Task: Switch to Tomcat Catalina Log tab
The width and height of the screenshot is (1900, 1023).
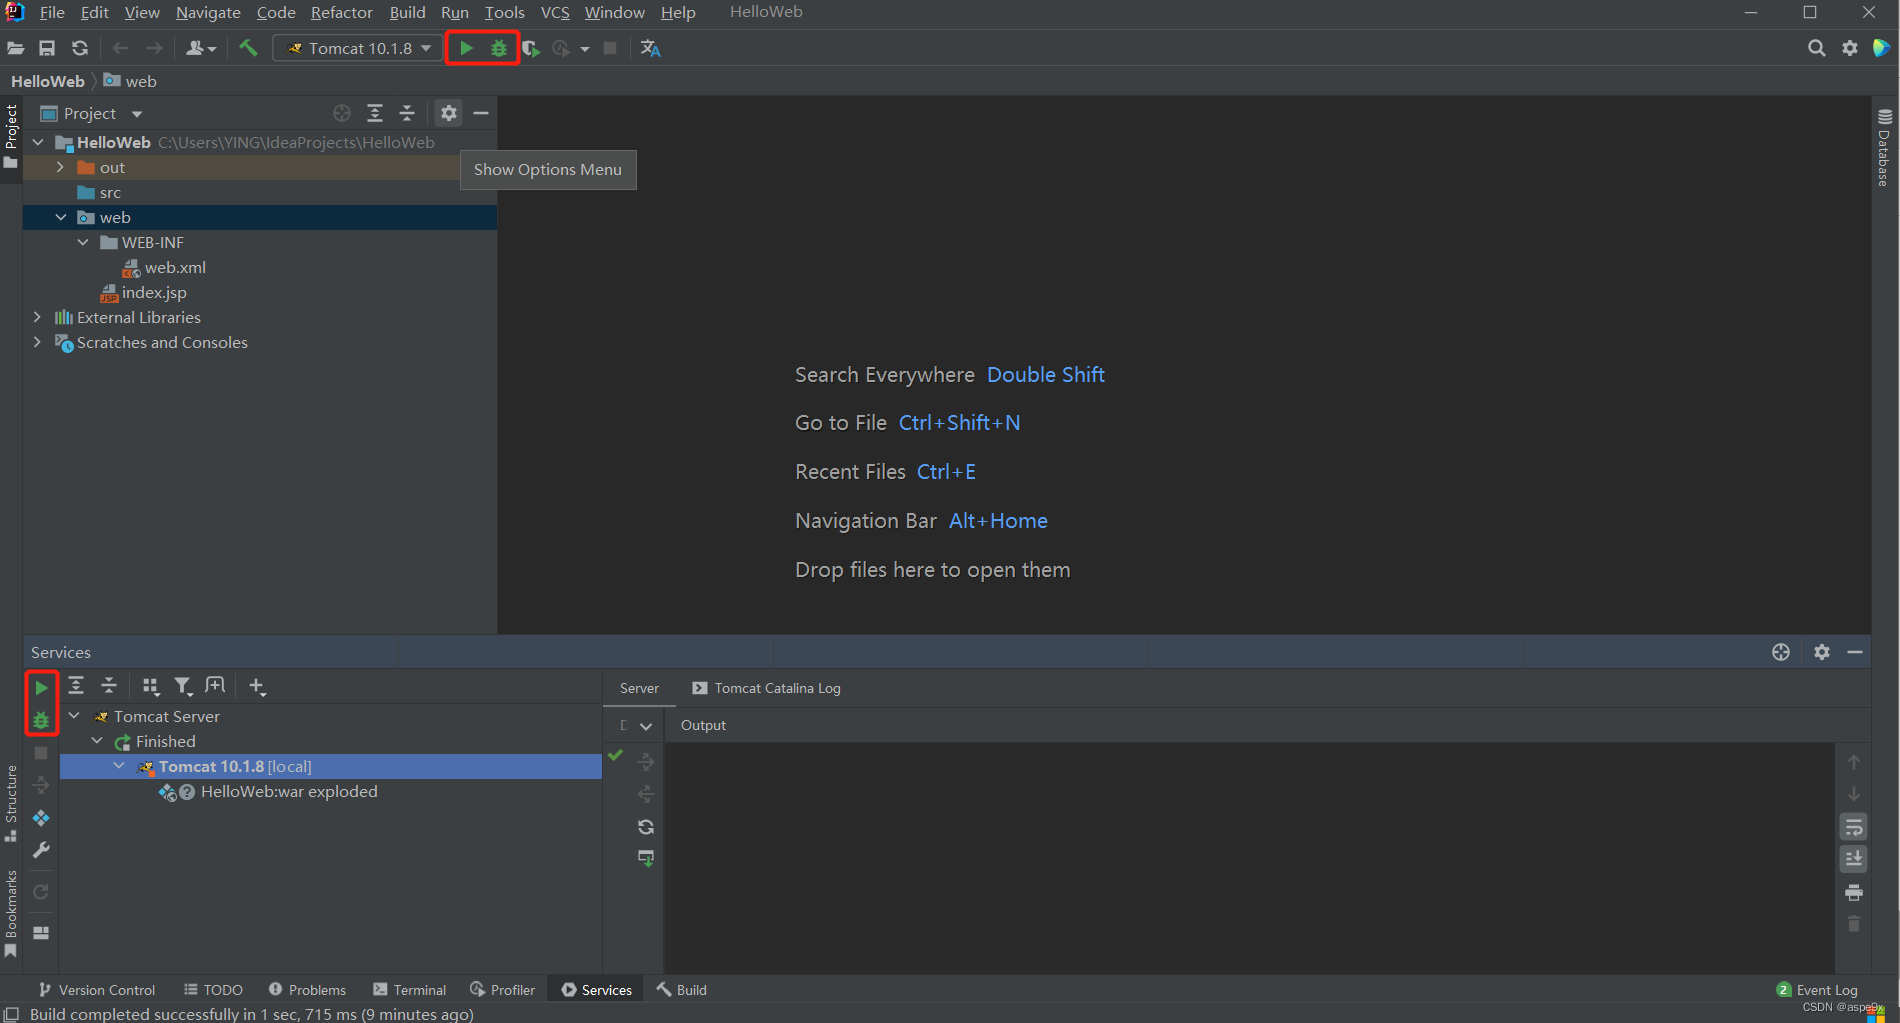Action: 766,688
